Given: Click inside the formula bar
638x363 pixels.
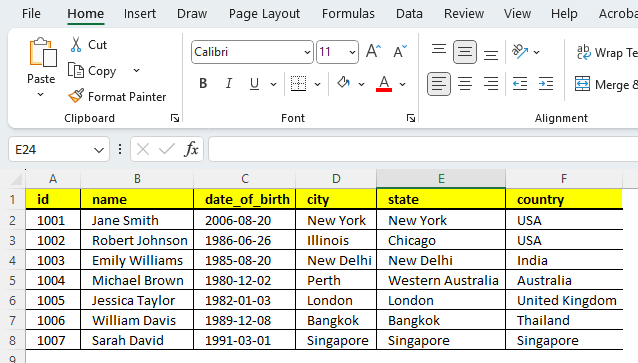Looking at the screenshot, I should click(x=423, y=149).
